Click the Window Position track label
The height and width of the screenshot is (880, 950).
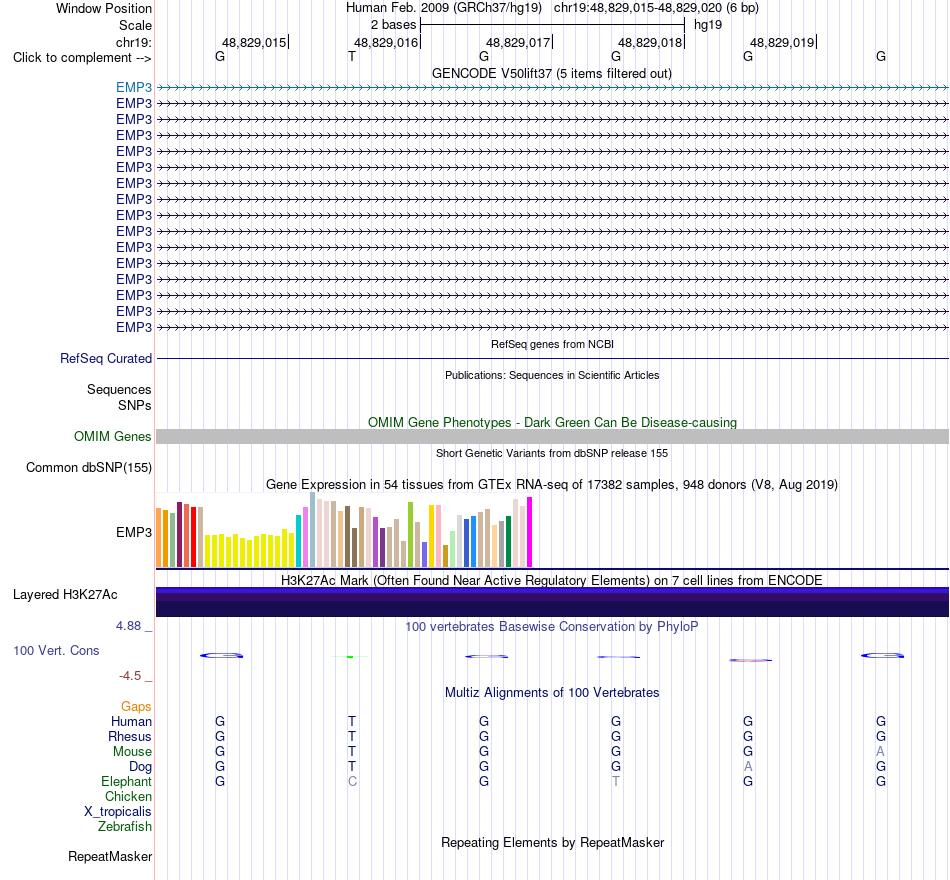click(x=104, y=8)
